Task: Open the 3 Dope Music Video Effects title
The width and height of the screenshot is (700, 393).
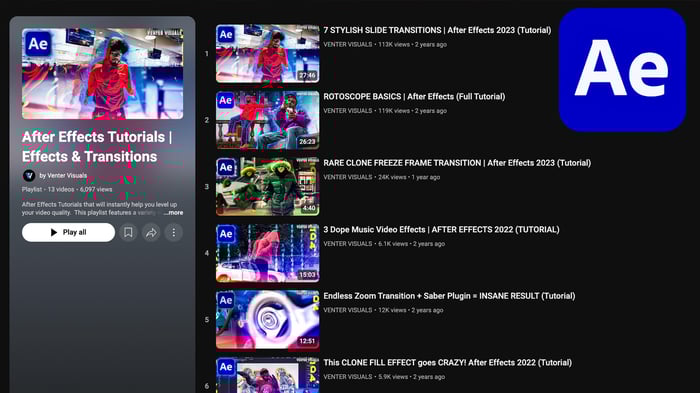Action: [x=441, y=230]
